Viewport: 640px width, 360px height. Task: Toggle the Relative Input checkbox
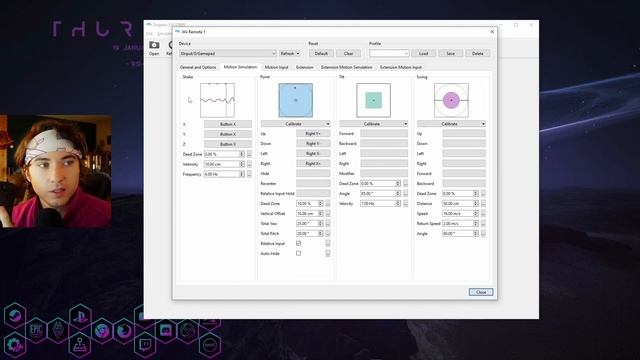pyautogui.click(x=298, y=243)
